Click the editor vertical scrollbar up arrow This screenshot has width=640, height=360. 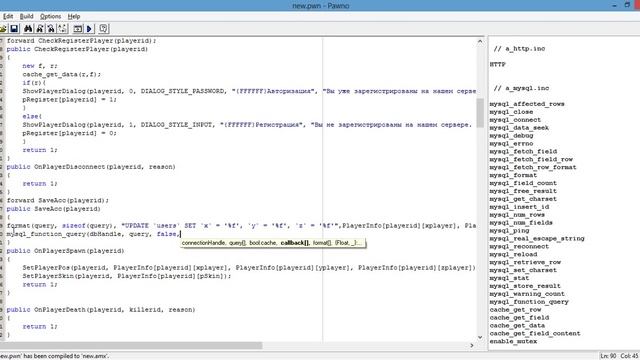tap(480, 42)
